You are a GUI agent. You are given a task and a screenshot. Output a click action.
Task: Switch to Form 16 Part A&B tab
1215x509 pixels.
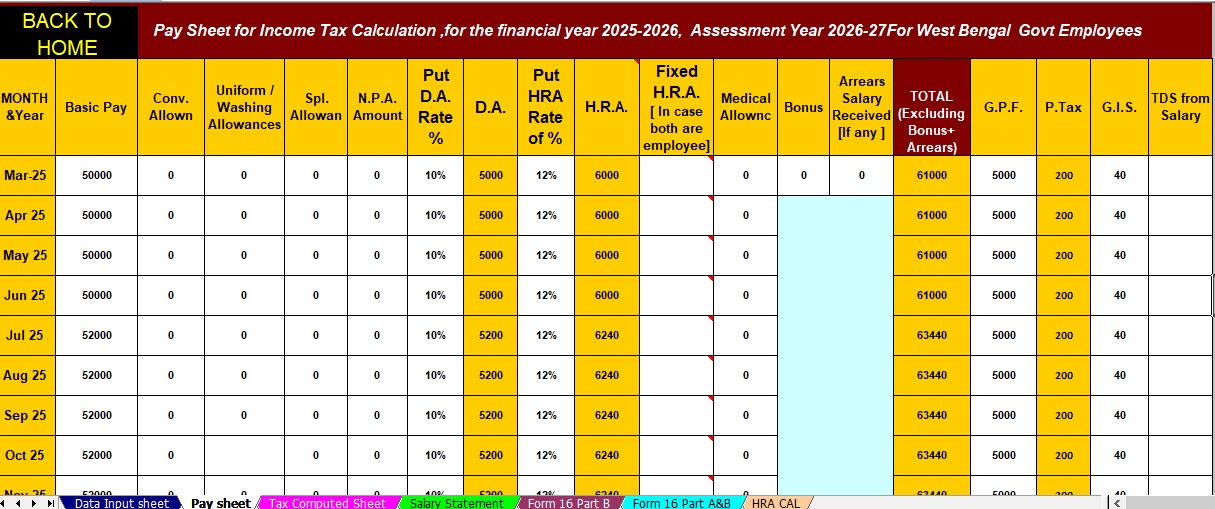(681, 503)
